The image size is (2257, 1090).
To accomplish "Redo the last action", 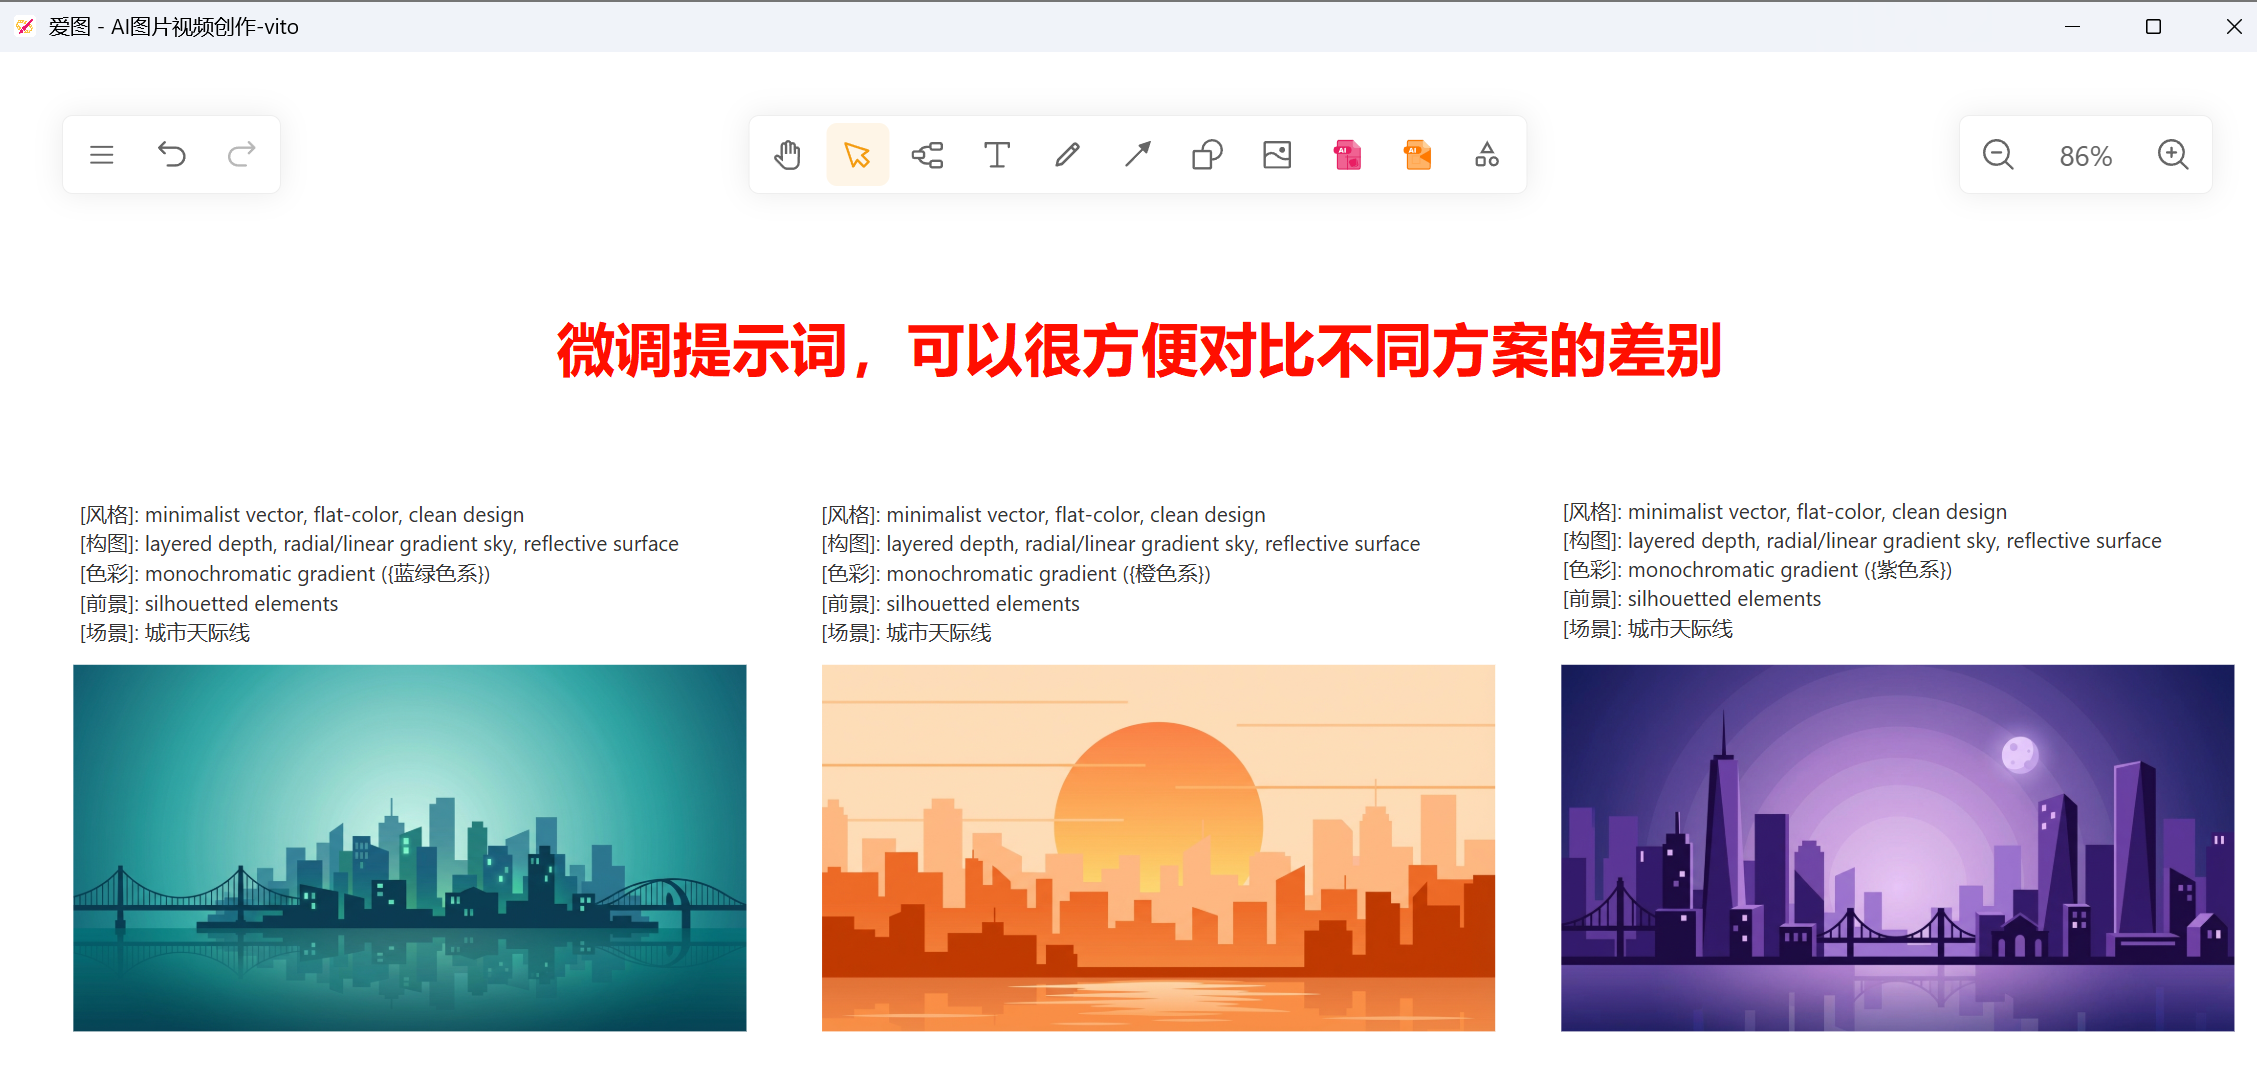I will [x=242, y=155].
